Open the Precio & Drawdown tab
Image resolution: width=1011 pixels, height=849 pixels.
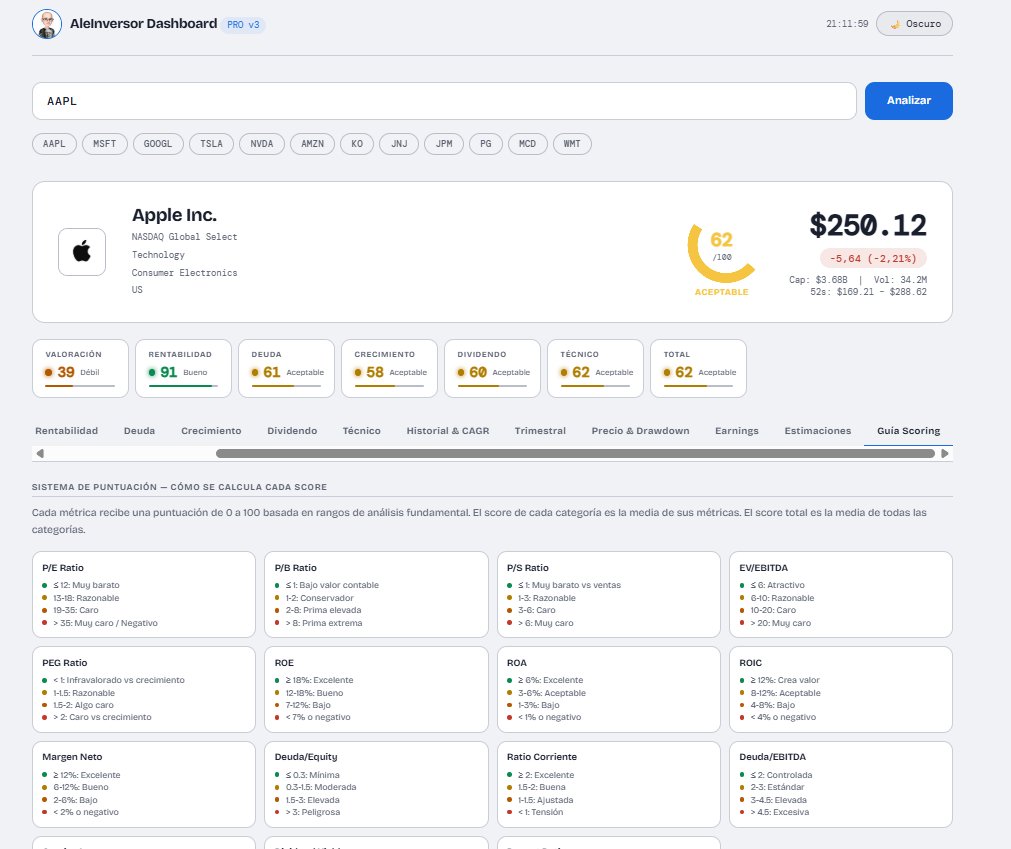pyautogui.click(x=640, y=431)
